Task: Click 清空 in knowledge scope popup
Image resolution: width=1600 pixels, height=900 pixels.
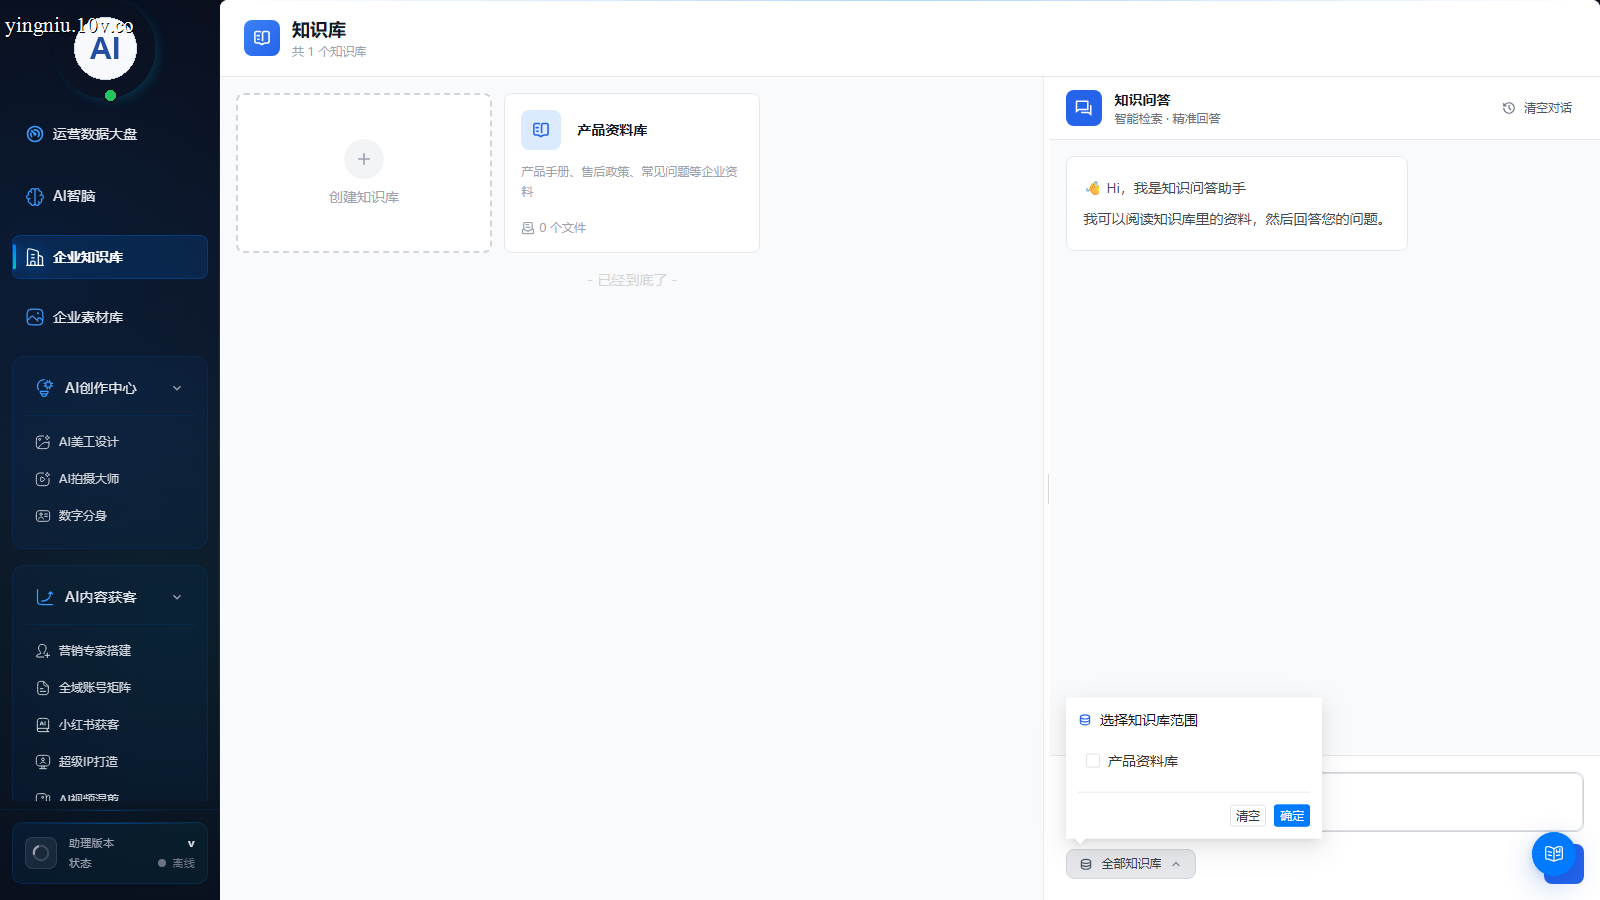Action: click(x=1248, y=816)
